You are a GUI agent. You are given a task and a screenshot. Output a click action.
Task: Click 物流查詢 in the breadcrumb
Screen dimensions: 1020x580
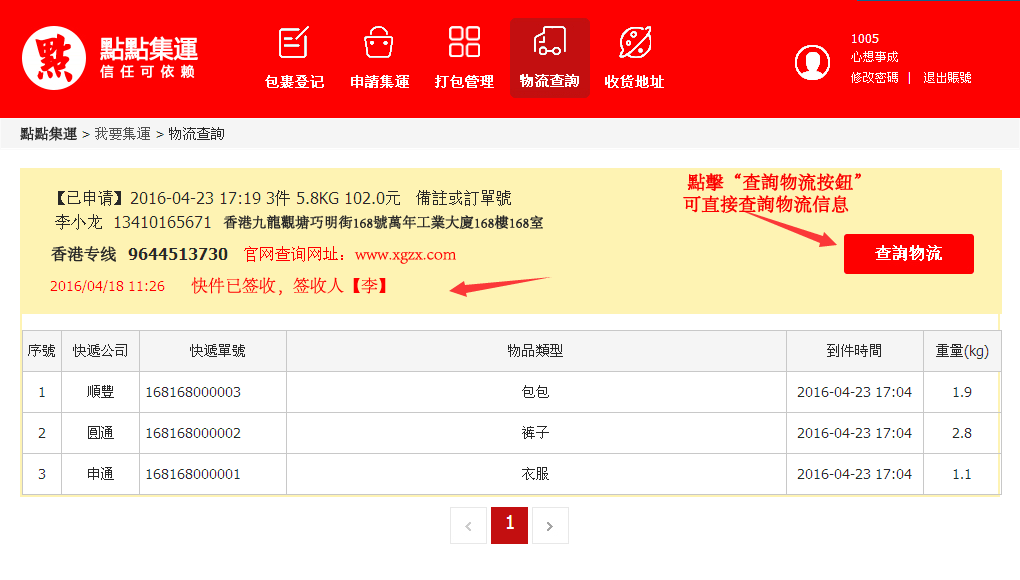pos(196,134)
